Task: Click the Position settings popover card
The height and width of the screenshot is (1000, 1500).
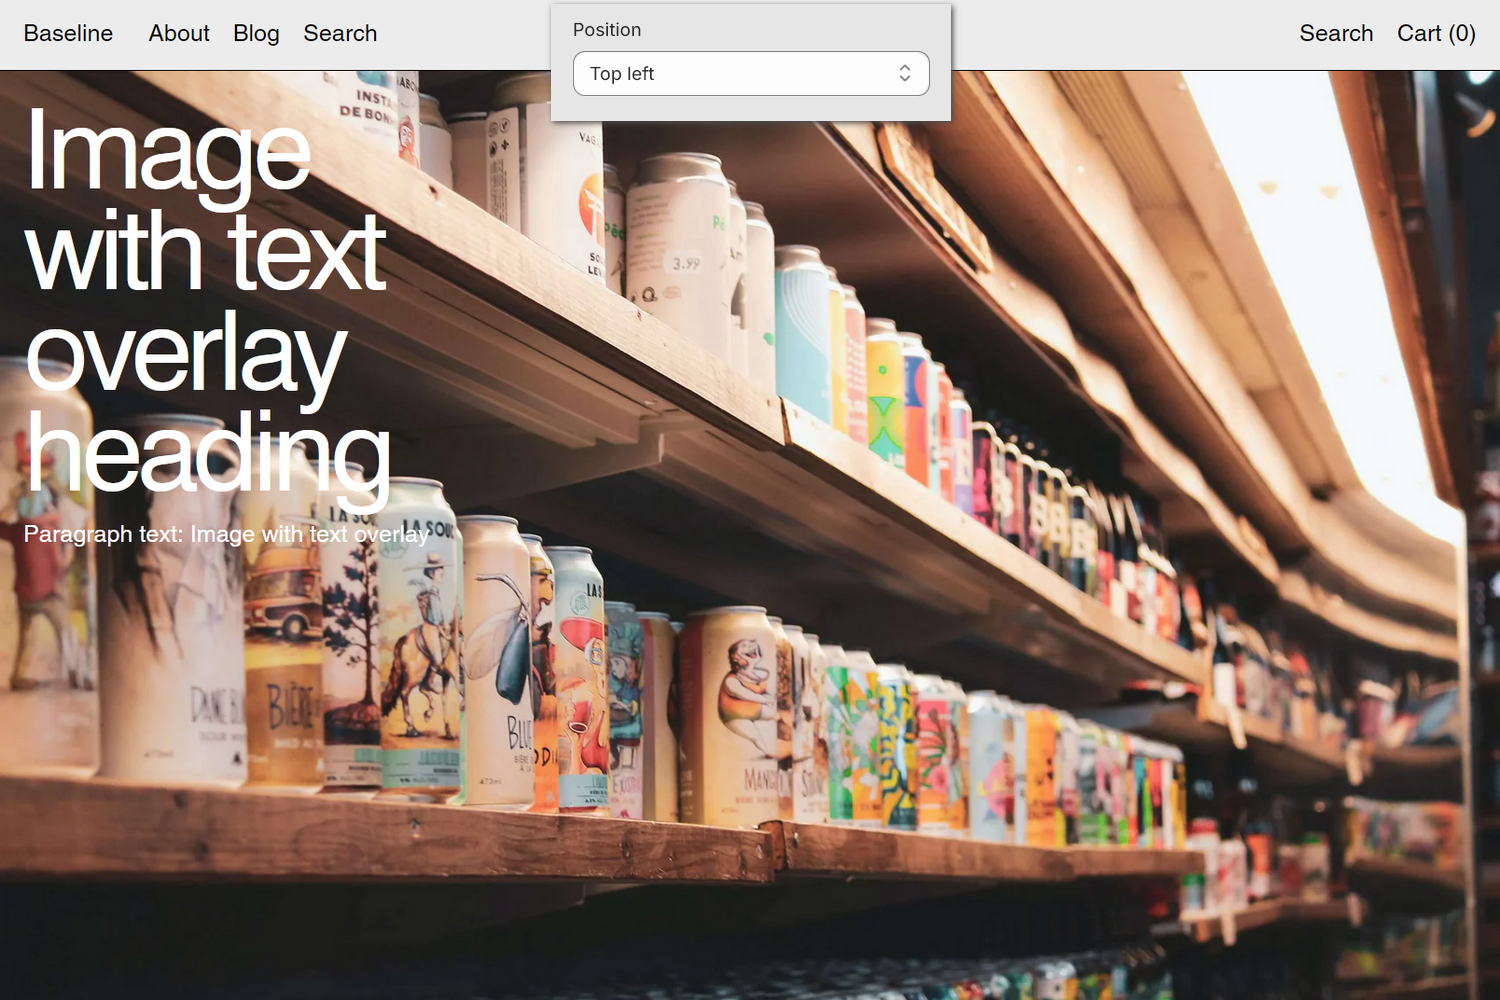Action: click(x=751, y=60)
